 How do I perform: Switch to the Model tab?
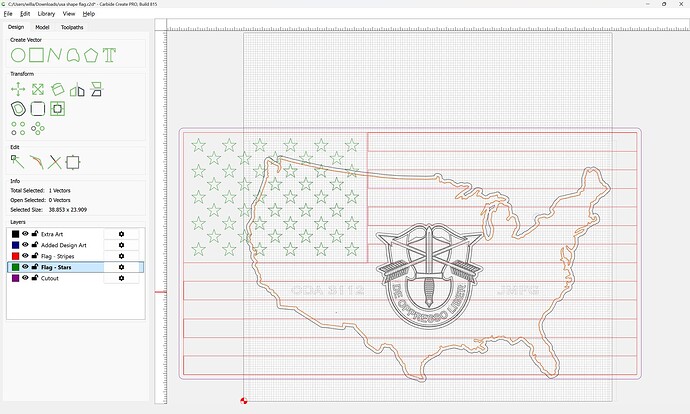[42, 27]
